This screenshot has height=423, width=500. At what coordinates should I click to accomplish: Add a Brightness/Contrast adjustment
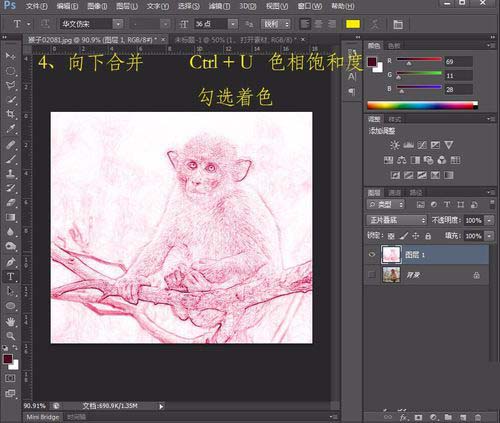coord(395,145)
